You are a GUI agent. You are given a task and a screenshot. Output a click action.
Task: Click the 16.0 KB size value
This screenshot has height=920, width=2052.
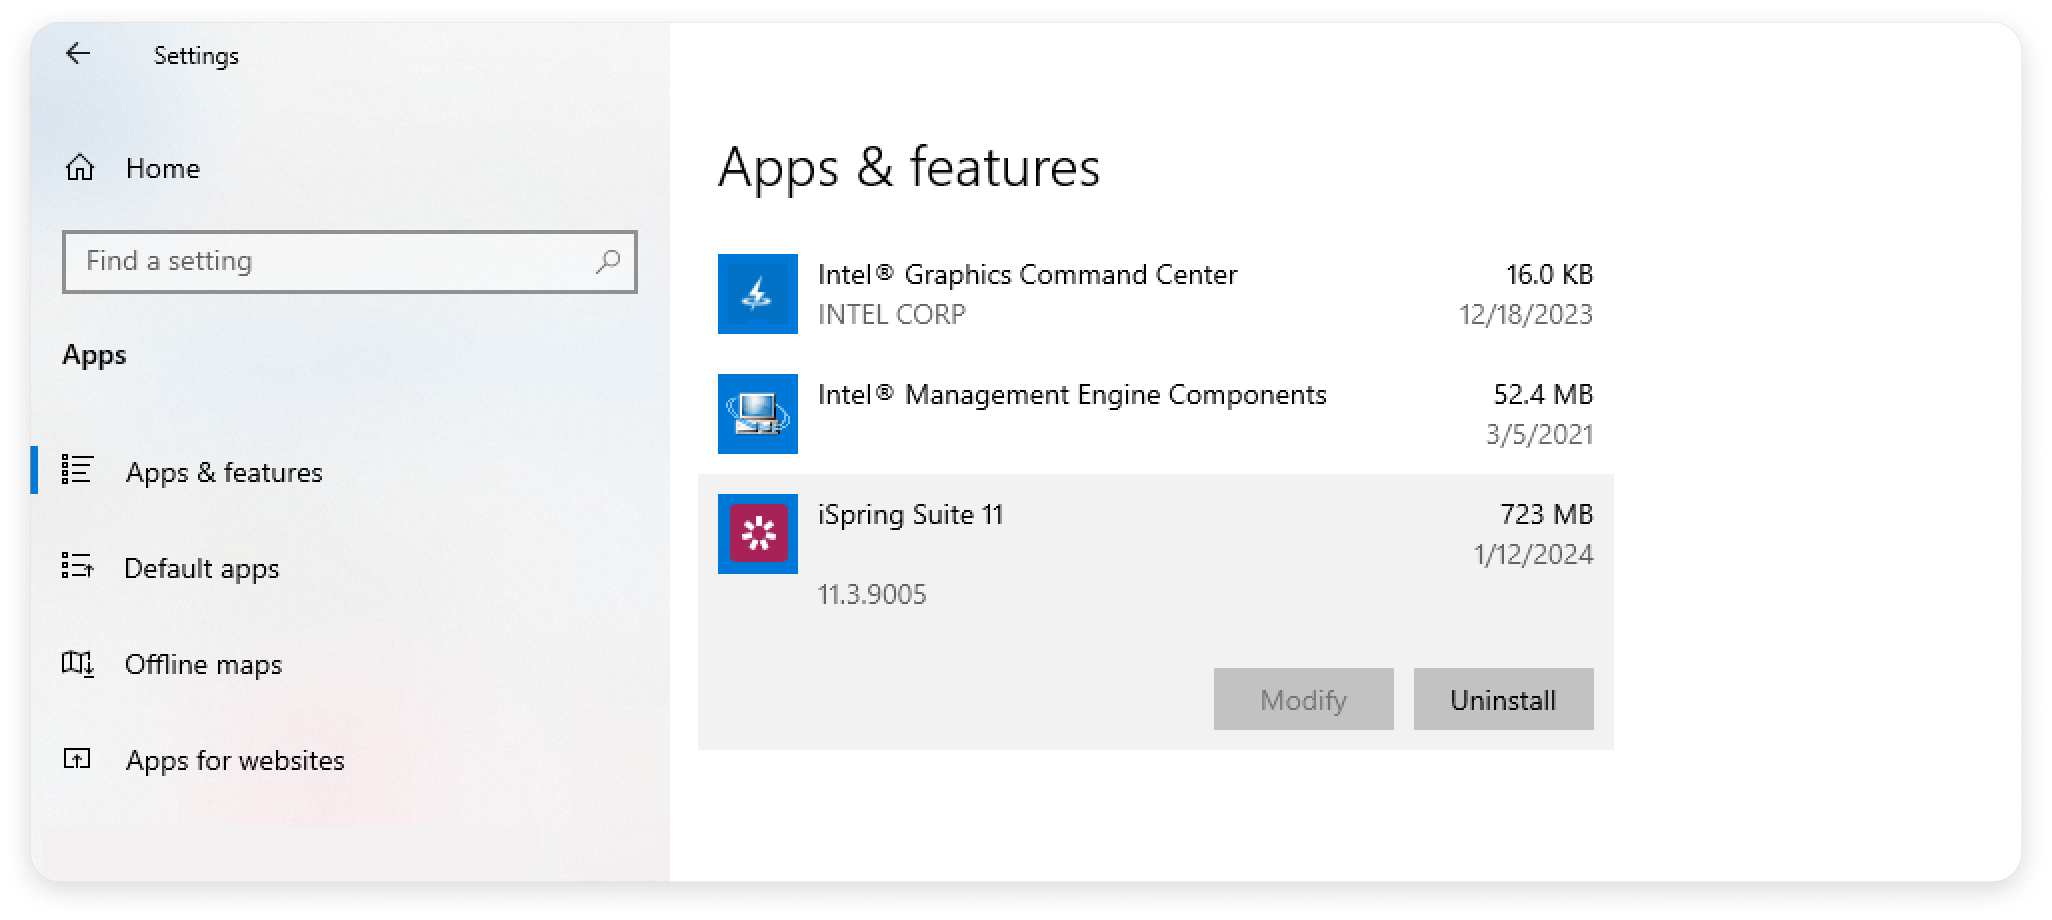point(1549,274)
